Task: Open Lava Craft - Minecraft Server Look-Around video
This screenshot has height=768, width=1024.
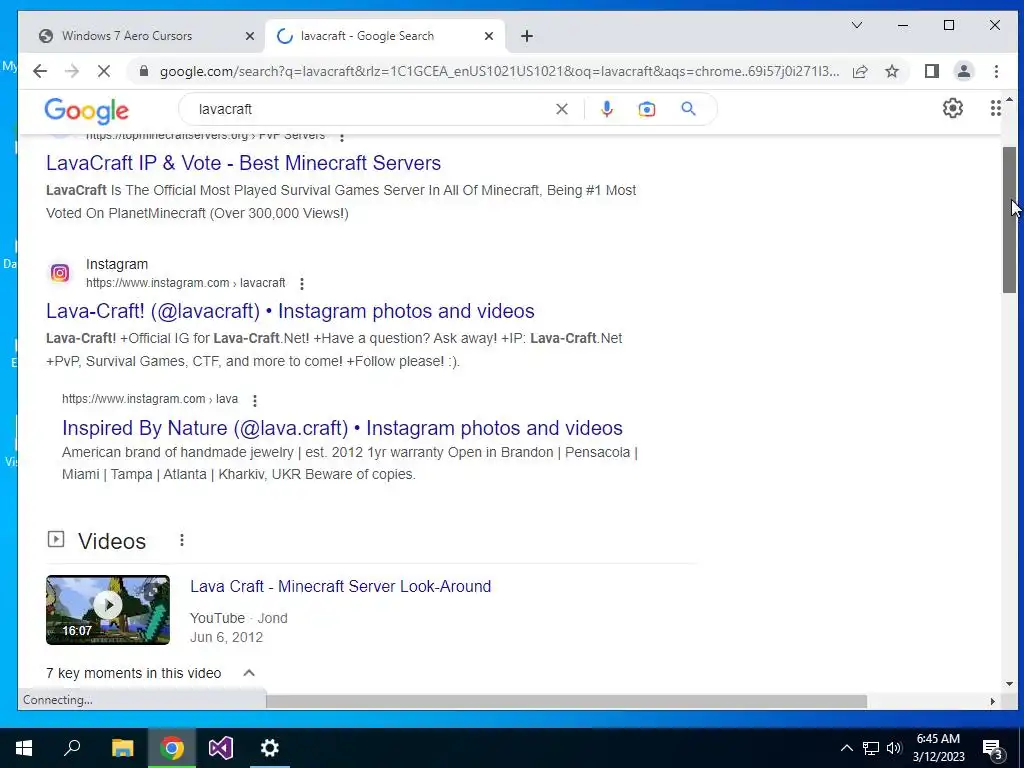Action: [x=340, y=586]
